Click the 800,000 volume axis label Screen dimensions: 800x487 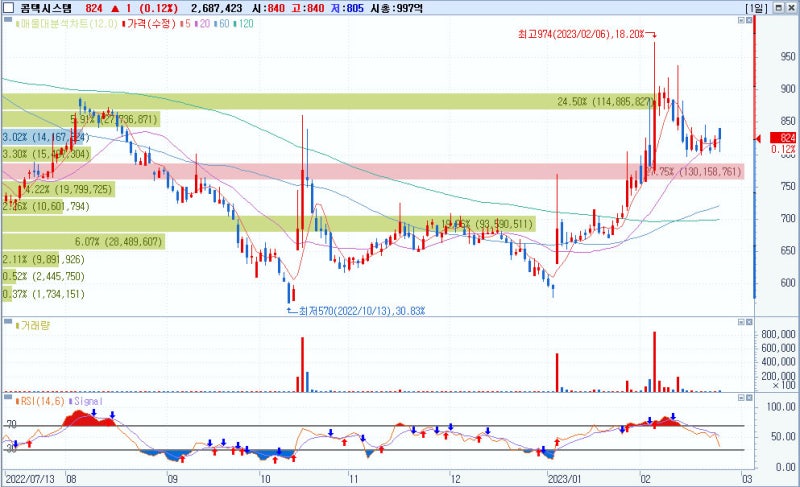[x=778, y=334]
